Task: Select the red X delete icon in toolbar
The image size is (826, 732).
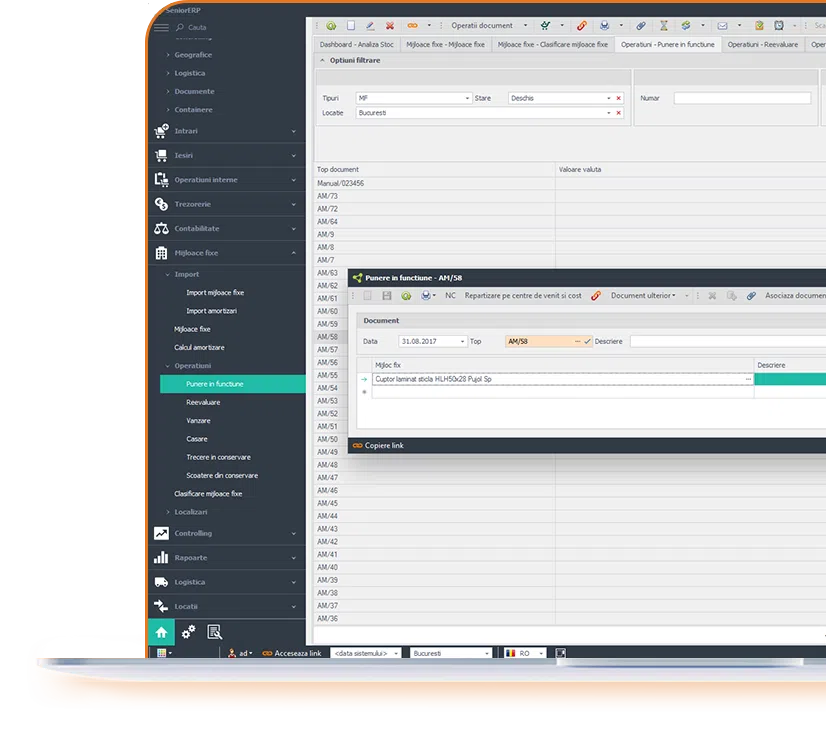Action: click(x=392, y=25)
